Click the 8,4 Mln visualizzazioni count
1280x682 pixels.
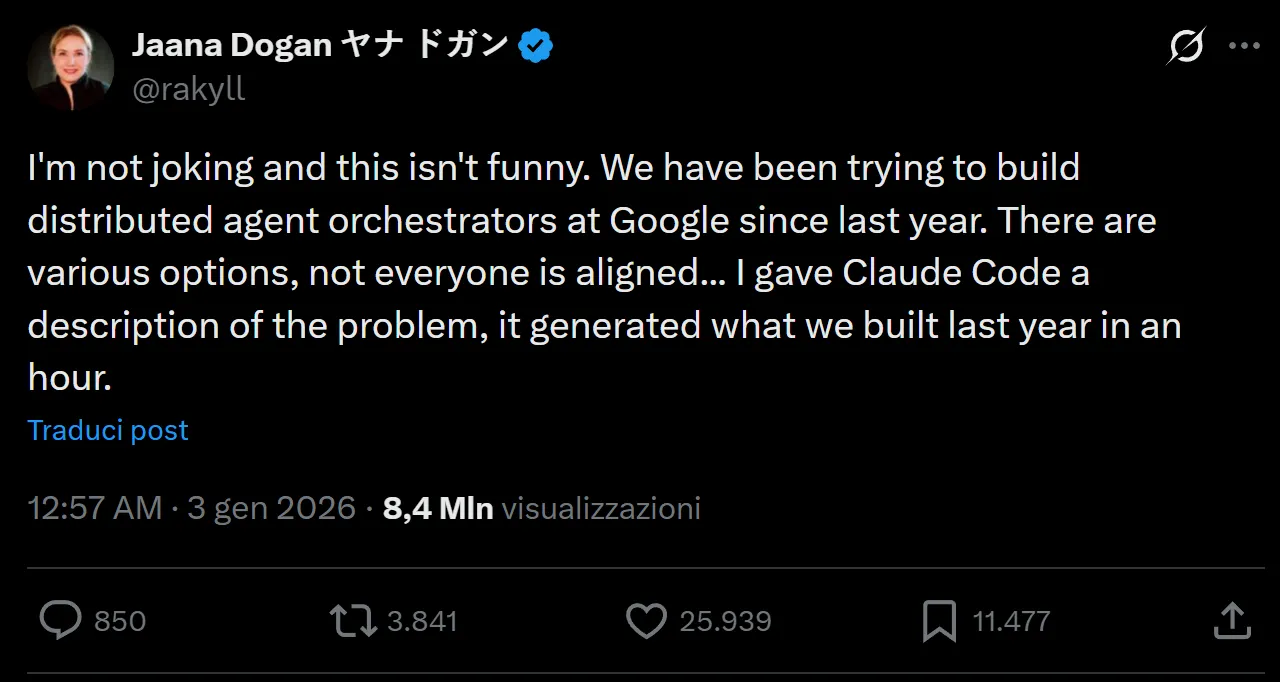pos(541,508)
